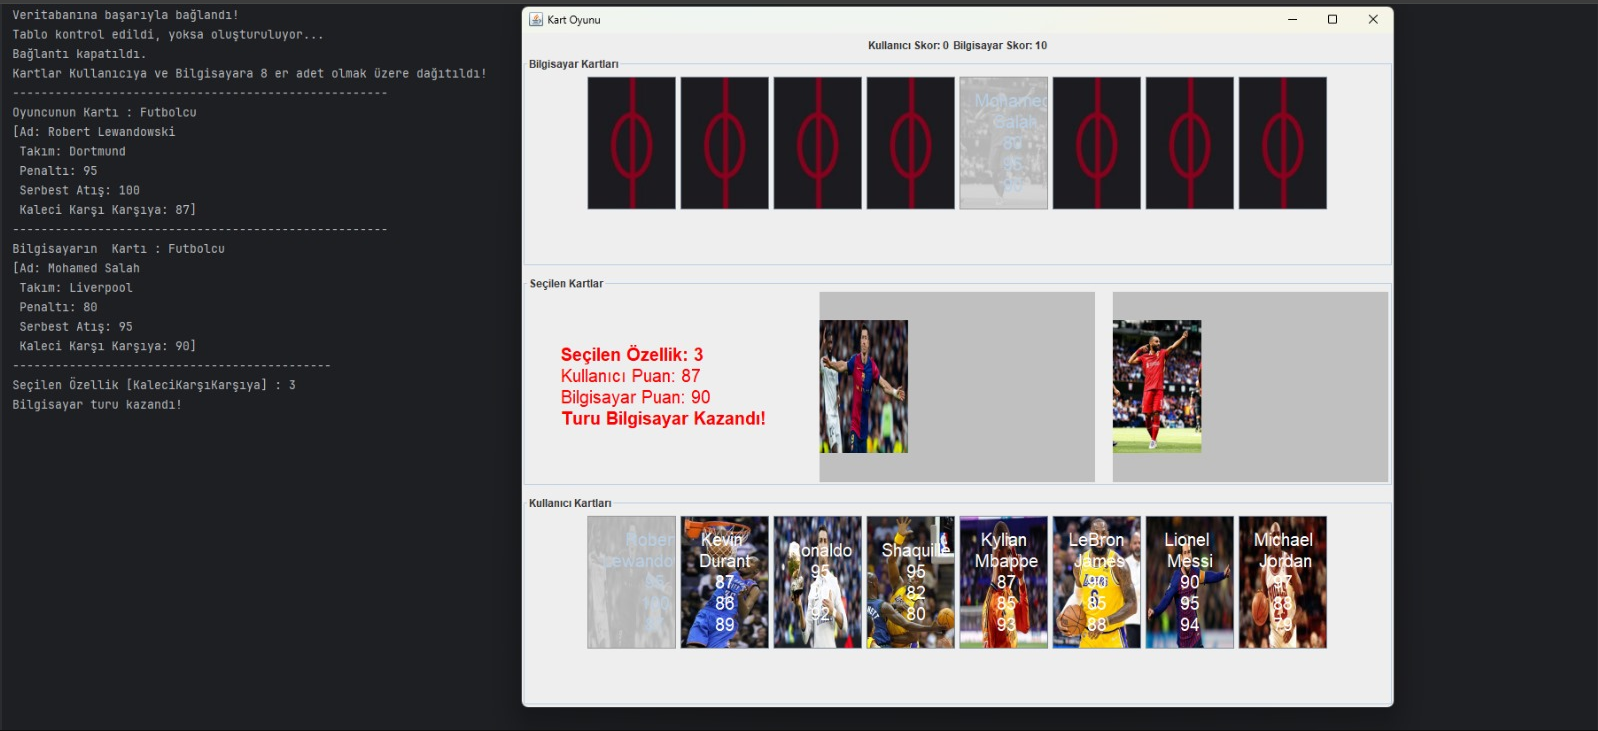
Task: Click the Kullanıcı Skor score label
Action: coord(907,46)
